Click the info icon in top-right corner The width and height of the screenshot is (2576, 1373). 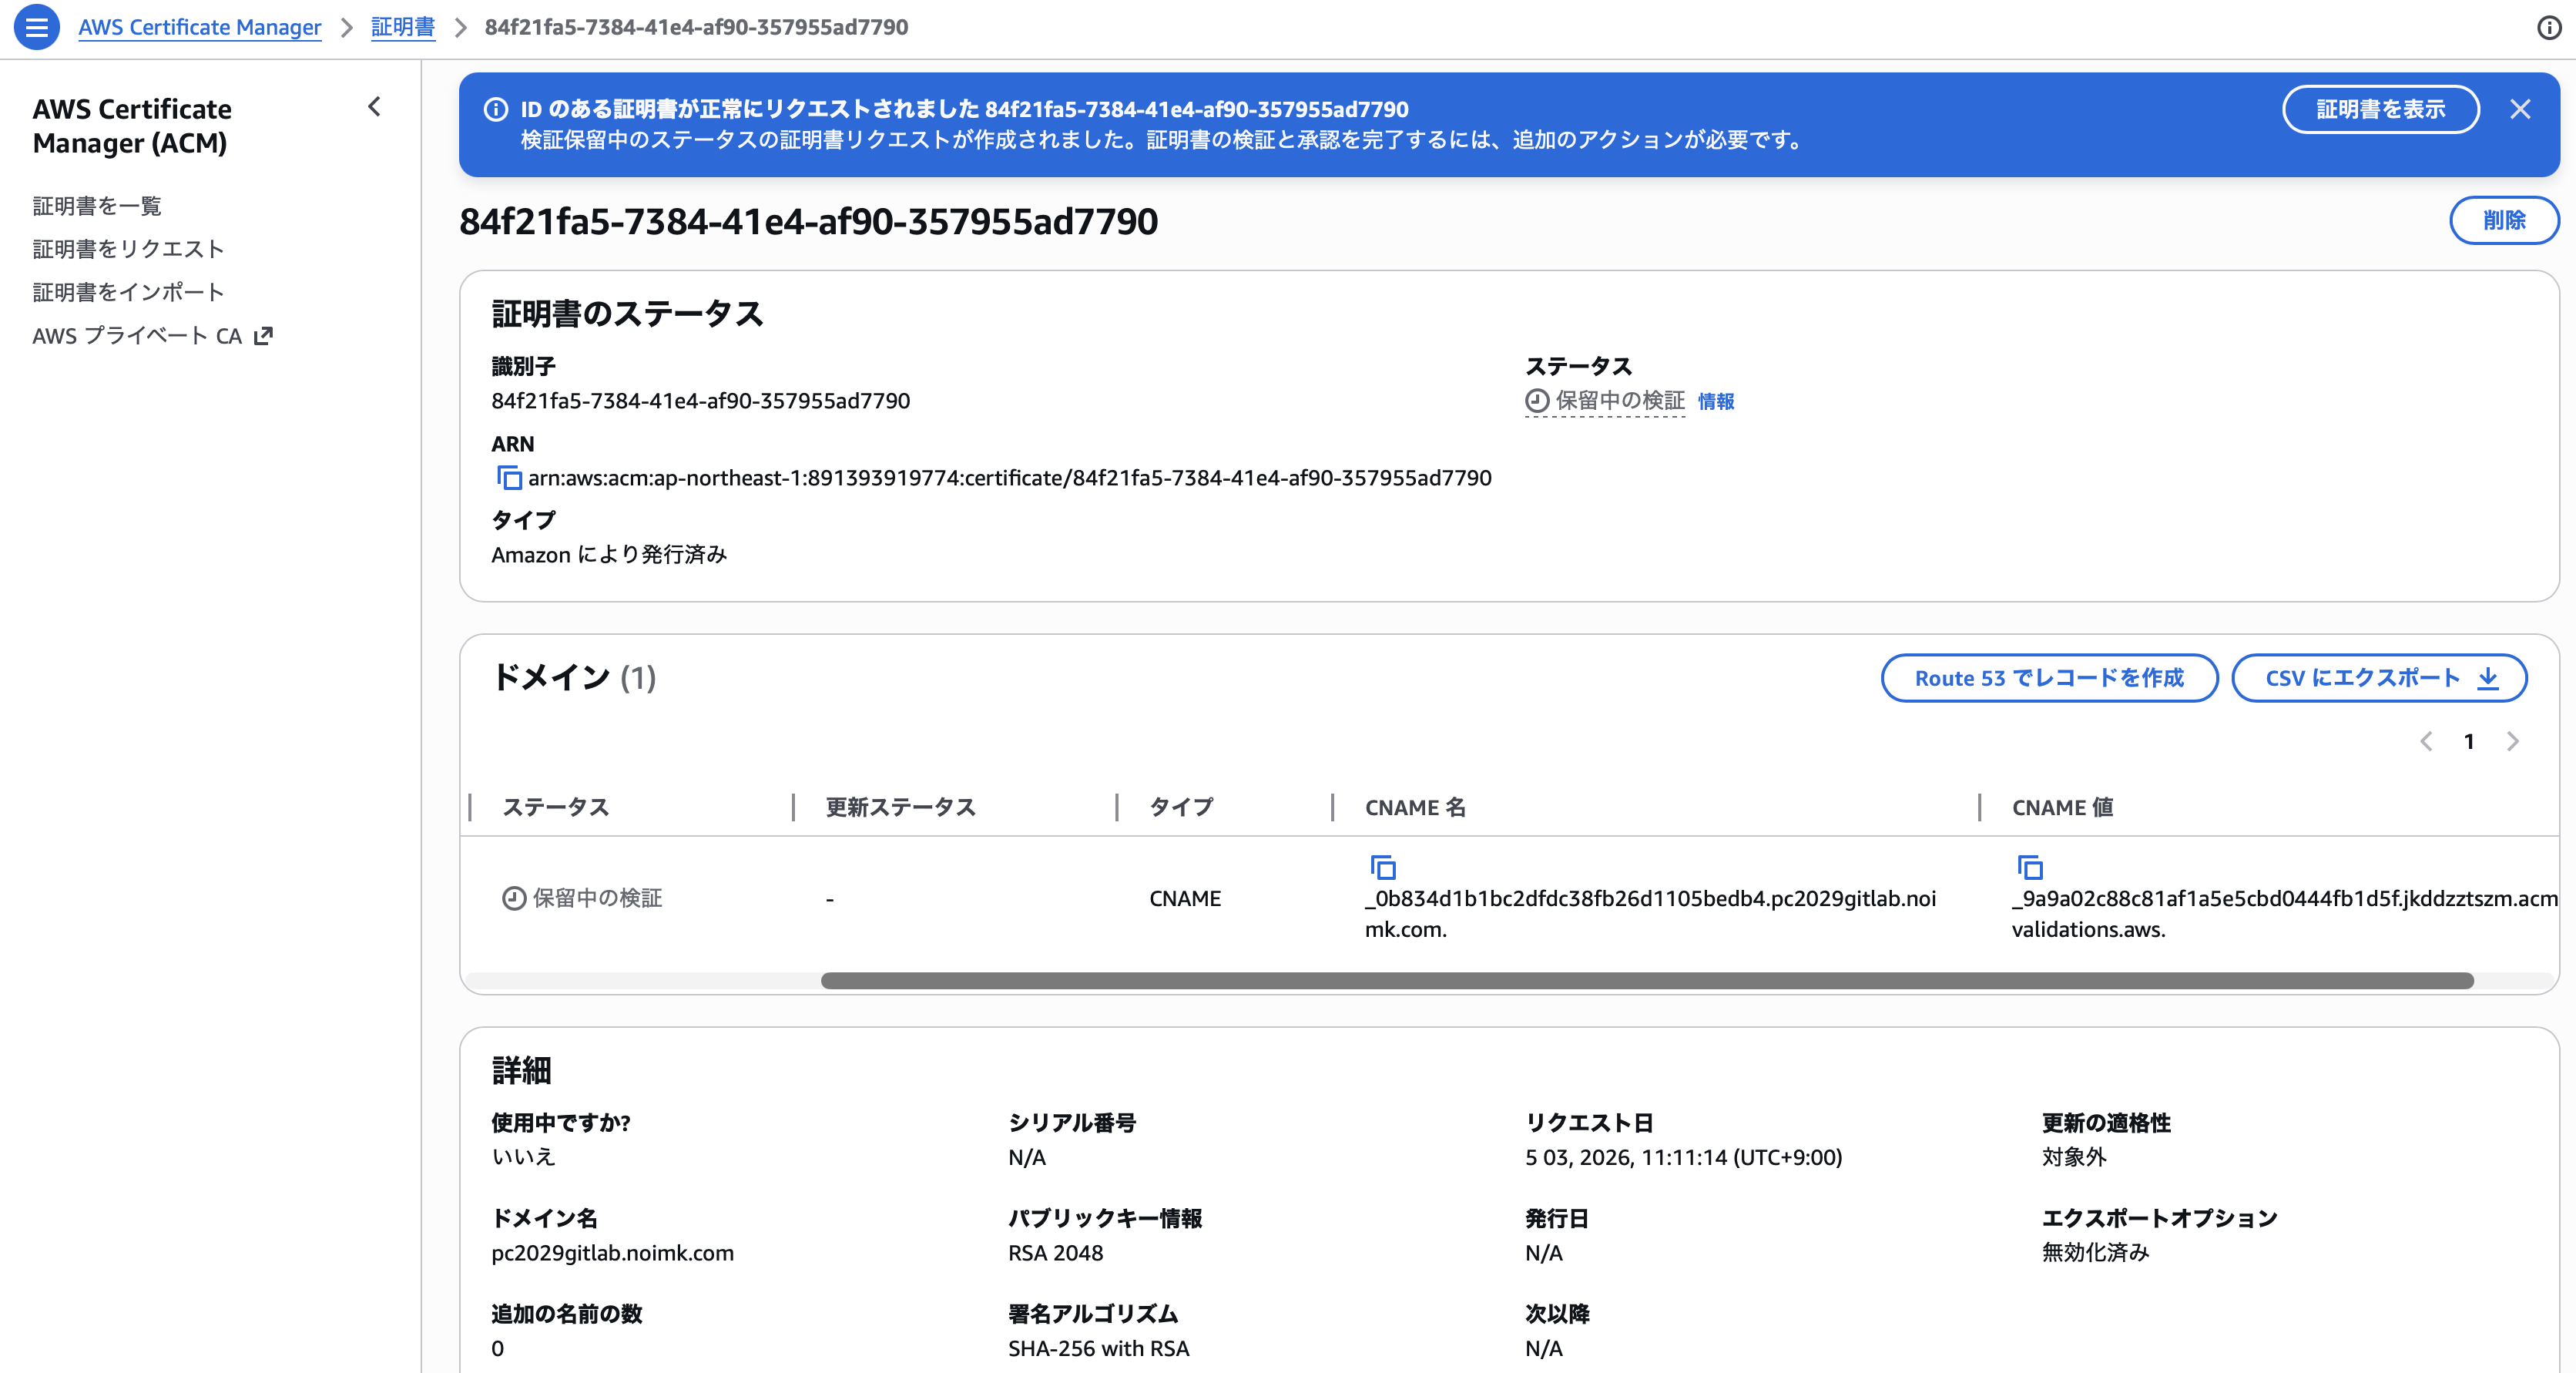2549,28
